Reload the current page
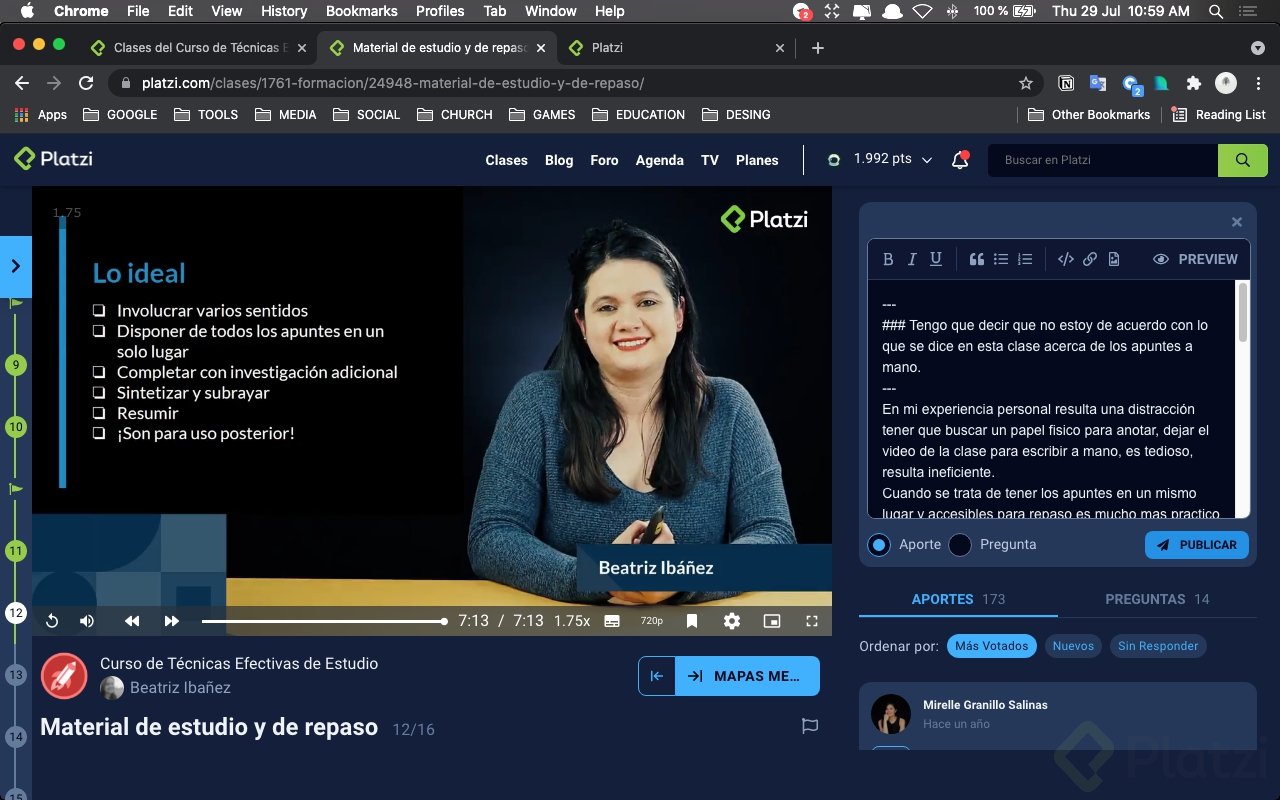Image resolution: width=1280 pixels, height=800 pixels. 86,83
